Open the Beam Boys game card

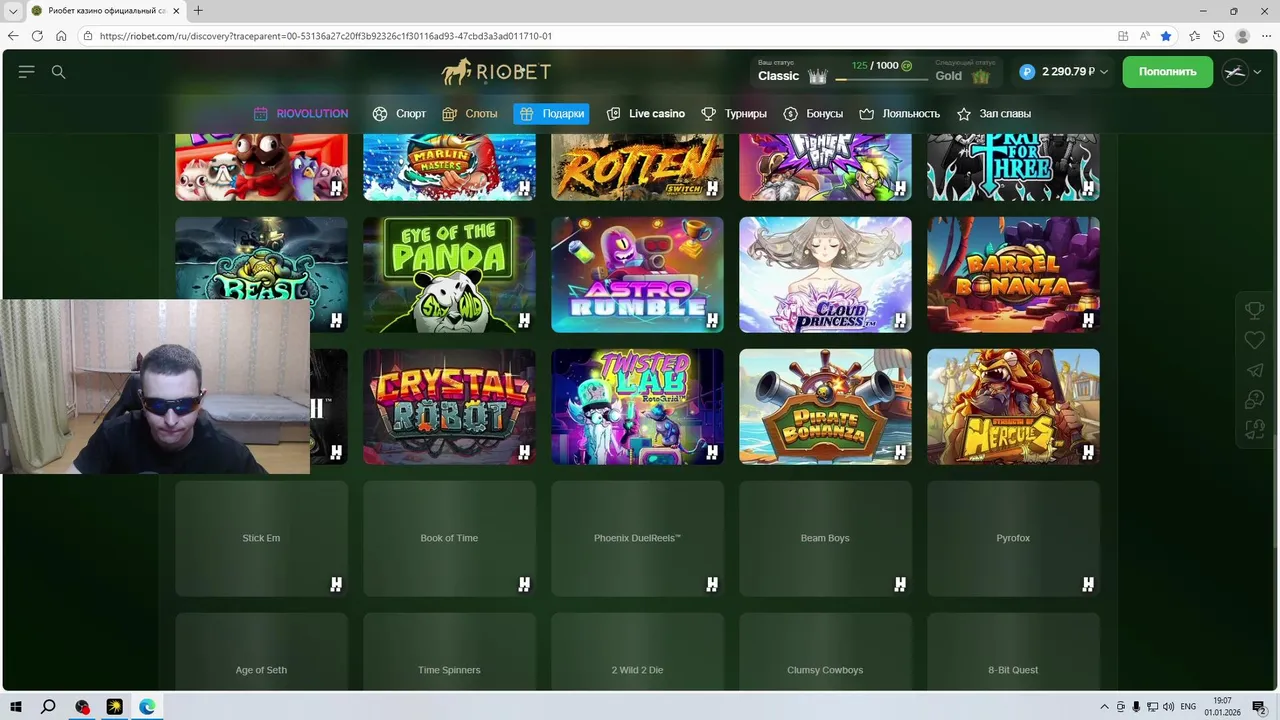(x=825, y=538)
